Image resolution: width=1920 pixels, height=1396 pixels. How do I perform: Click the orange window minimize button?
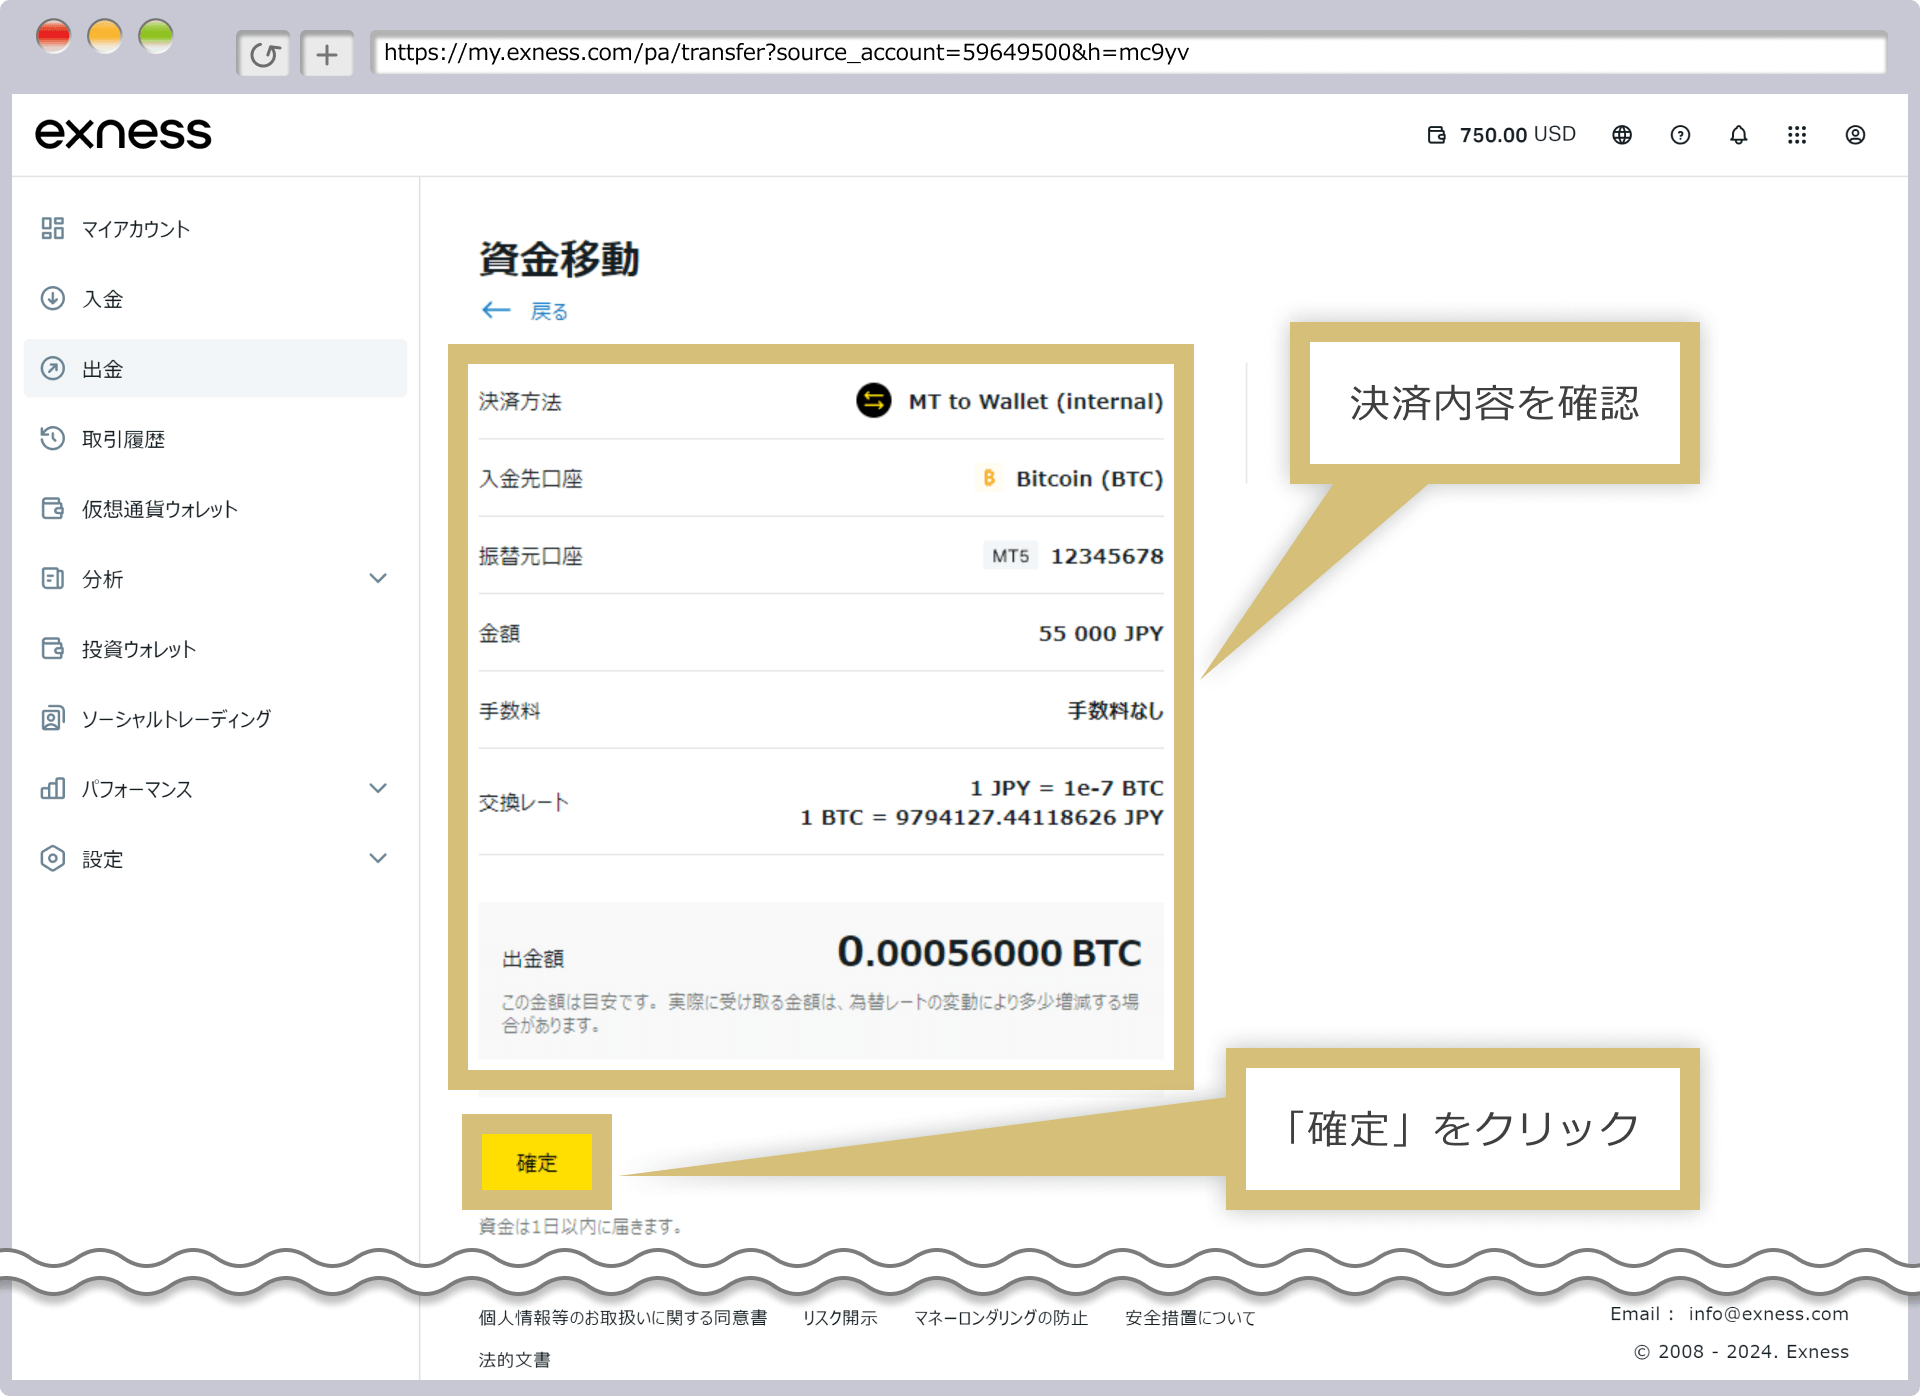coord(104,36)
